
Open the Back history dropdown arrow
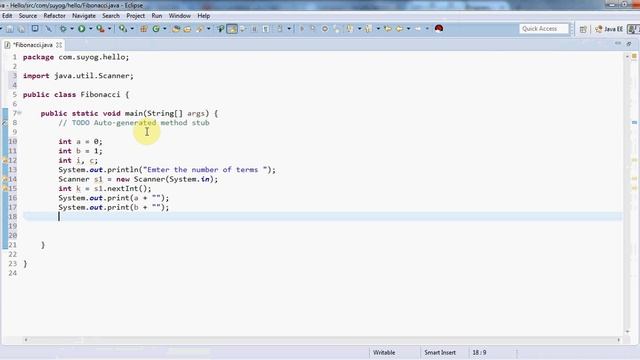(x=408, y=29)
